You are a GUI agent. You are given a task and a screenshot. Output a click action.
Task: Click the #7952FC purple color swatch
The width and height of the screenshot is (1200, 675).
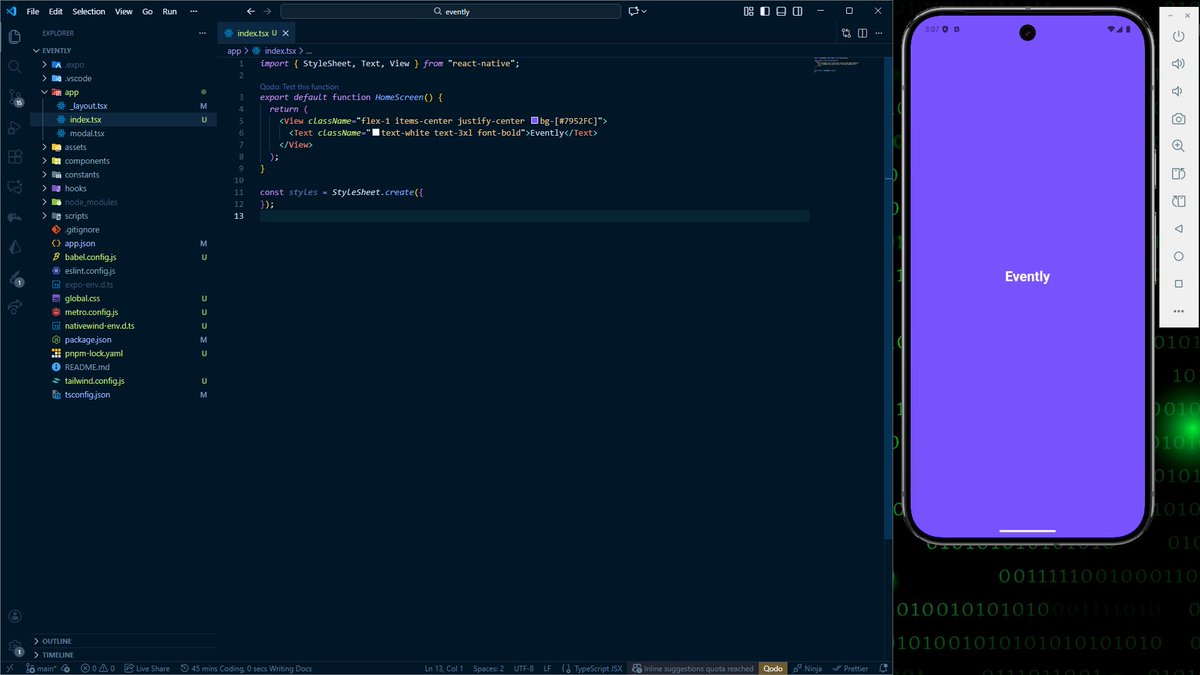coord(535,120)
